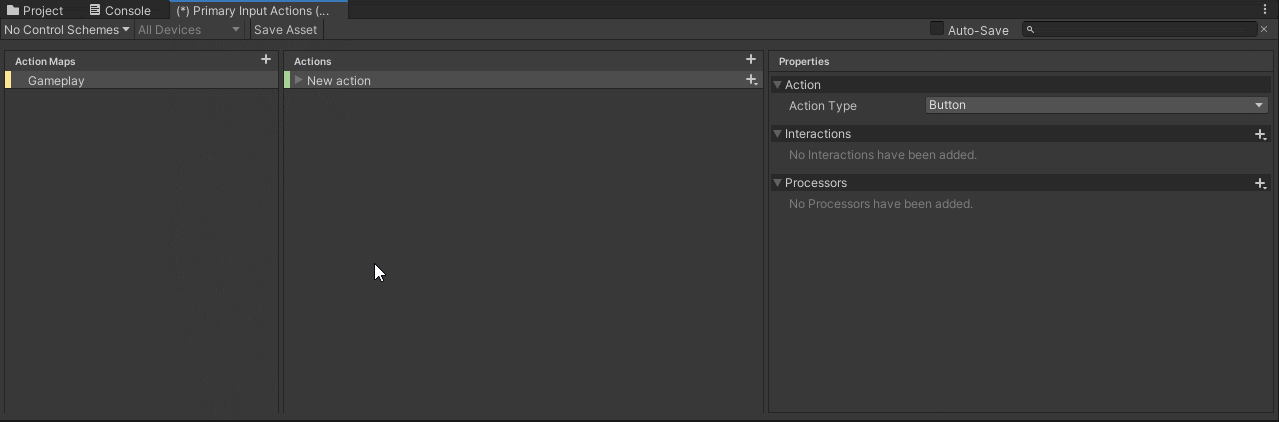Collapse the Interactions section
This screenshot has height=422, width=1279.
pyautogui.click(x=778, y=134)
